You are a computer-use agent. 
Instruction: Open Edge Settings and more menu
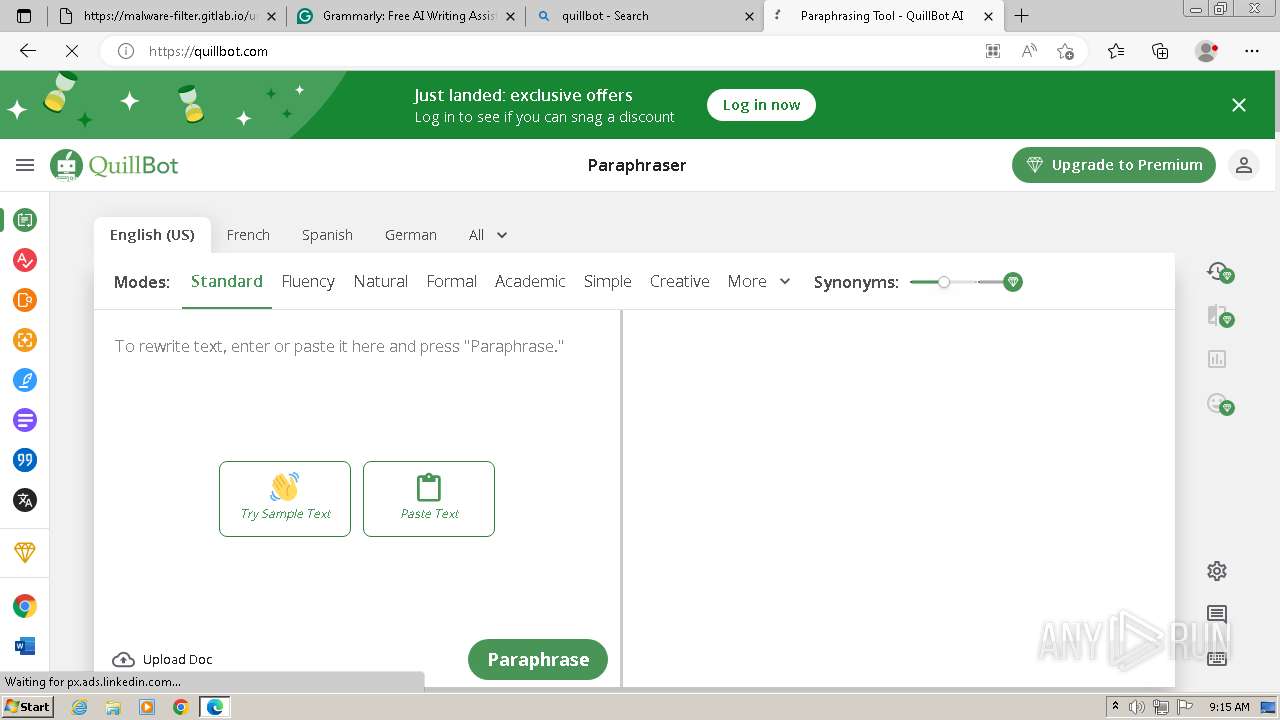click(1252, 51)
